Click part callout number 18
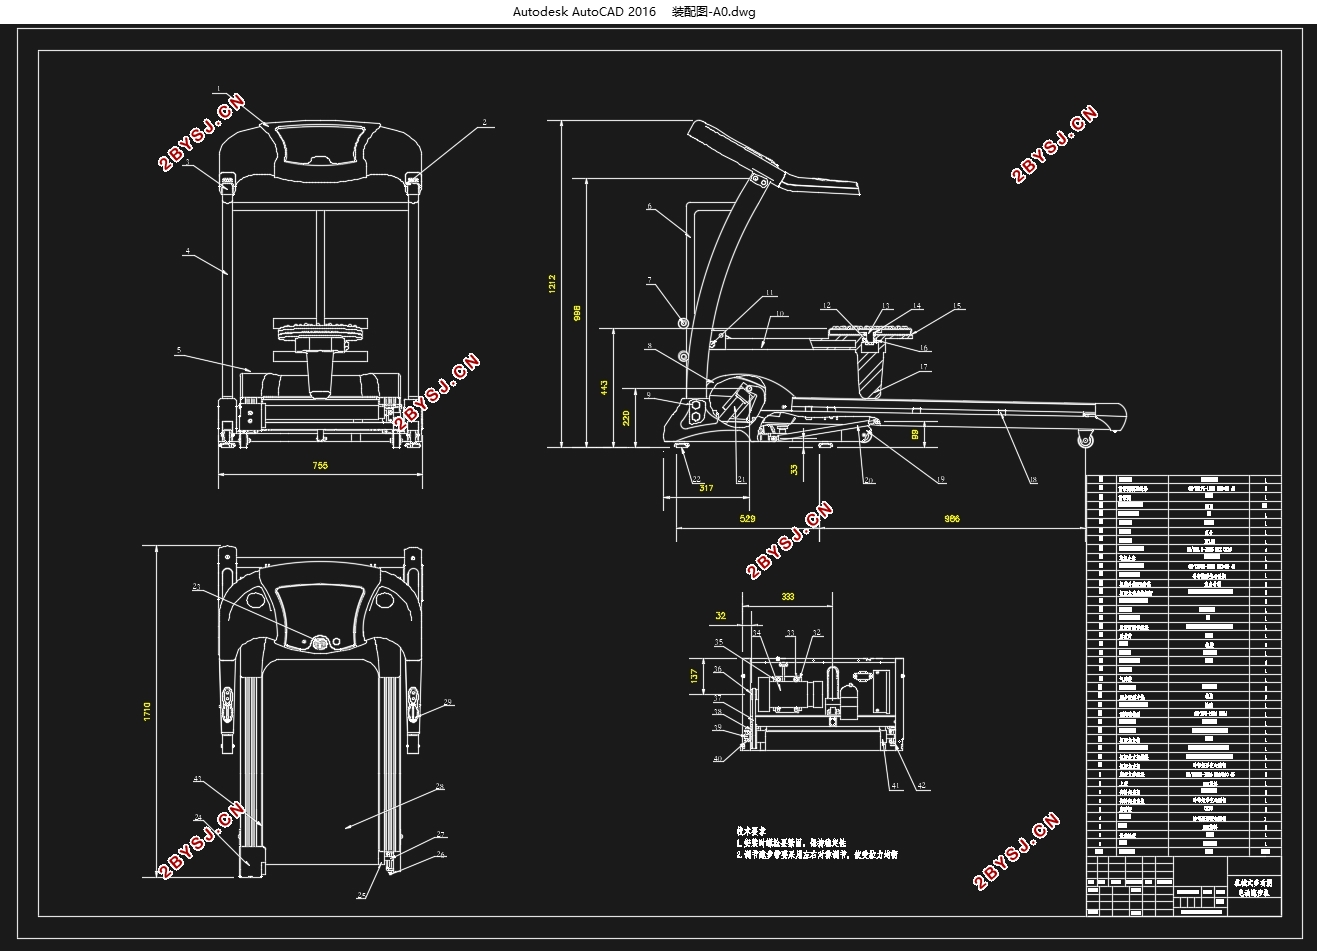 [1033, 480]
